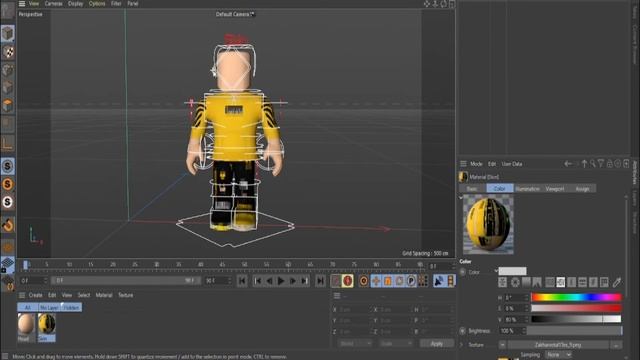
Task: Click the Attribute Manager search magnifier
Action: [593, 164]
